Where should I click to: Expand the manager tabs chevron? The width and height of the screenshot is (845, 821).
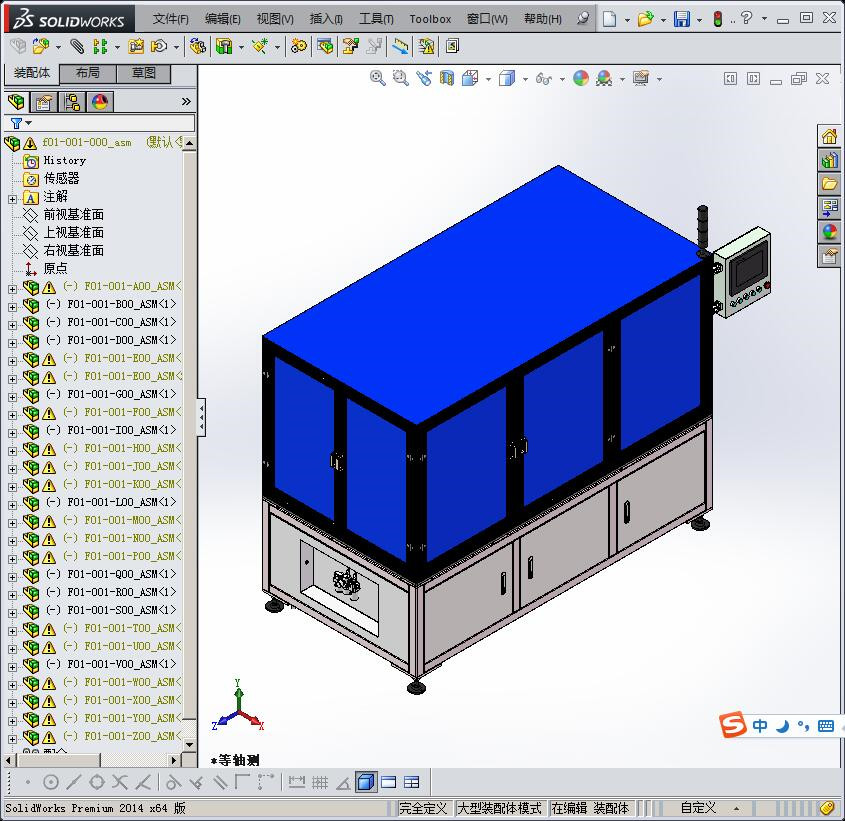click(x=186, y=101)
